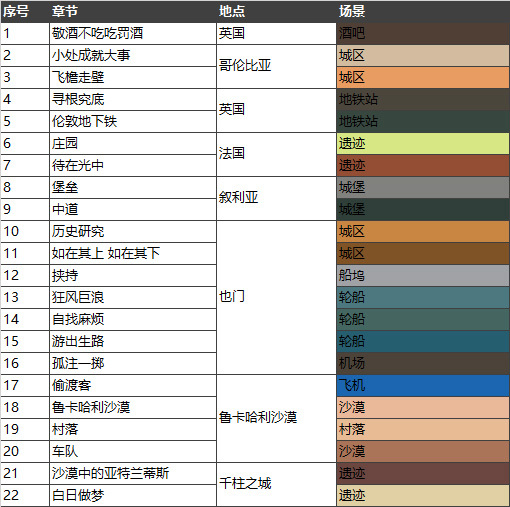Click location cell 英国 in row 1
510x507 pixels.
tap(276, 33)
